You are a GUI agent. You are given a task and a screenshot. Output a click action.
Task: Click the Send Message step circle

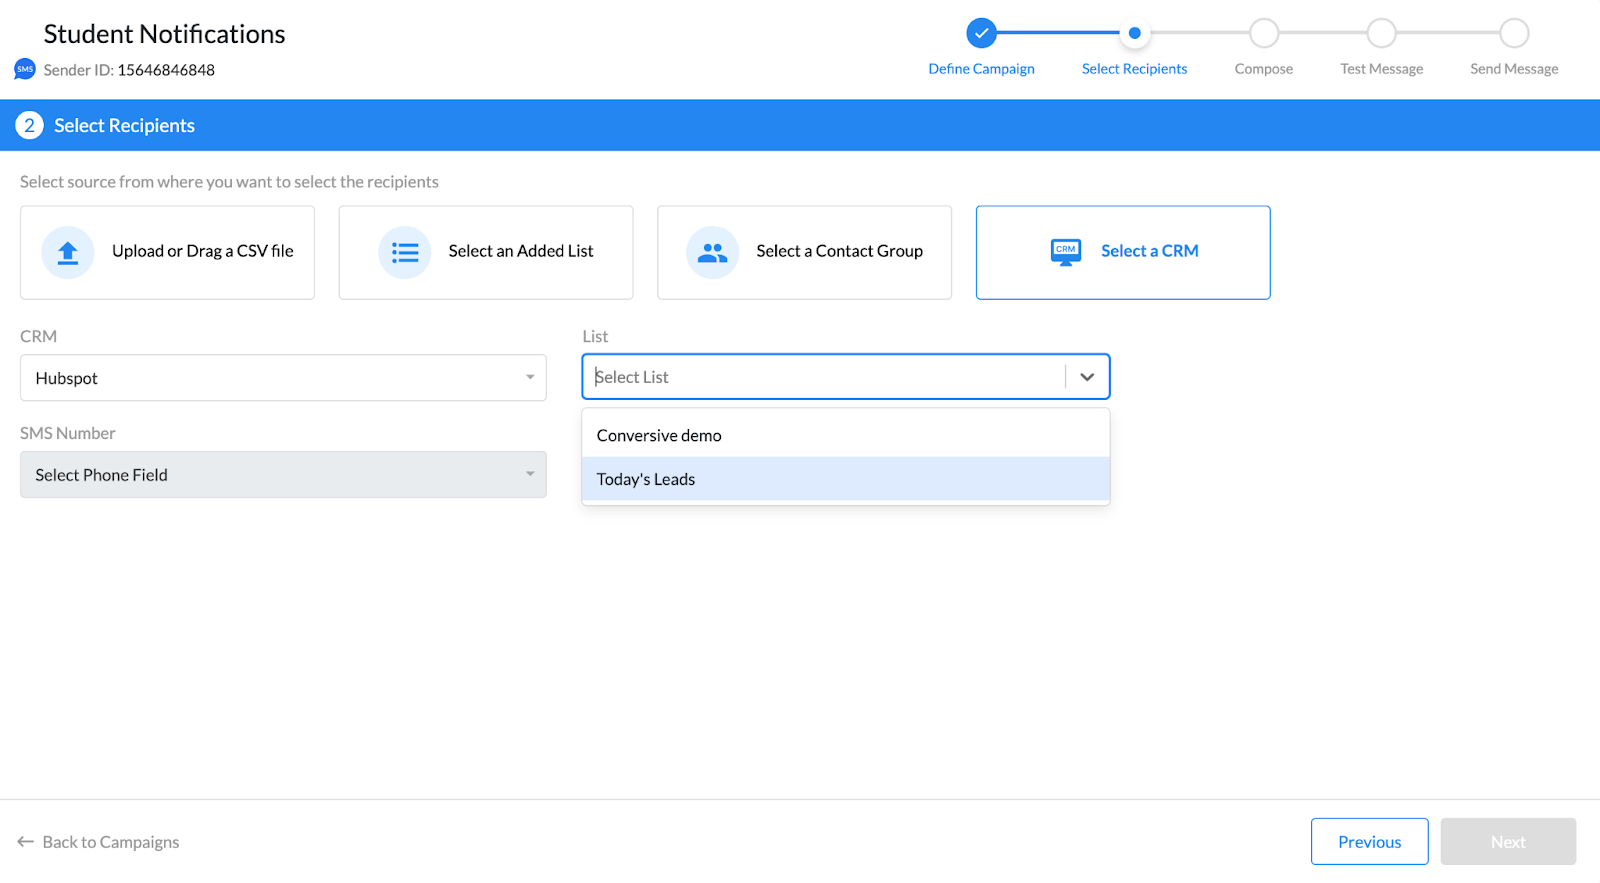point(1514,33)
